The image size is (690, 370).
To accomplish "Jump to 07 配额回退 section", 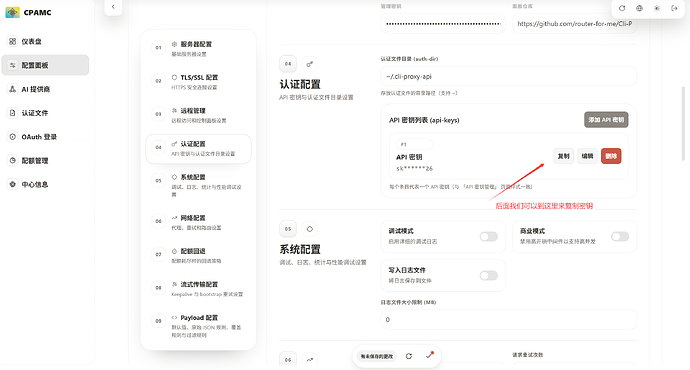I will click(198, 255).
